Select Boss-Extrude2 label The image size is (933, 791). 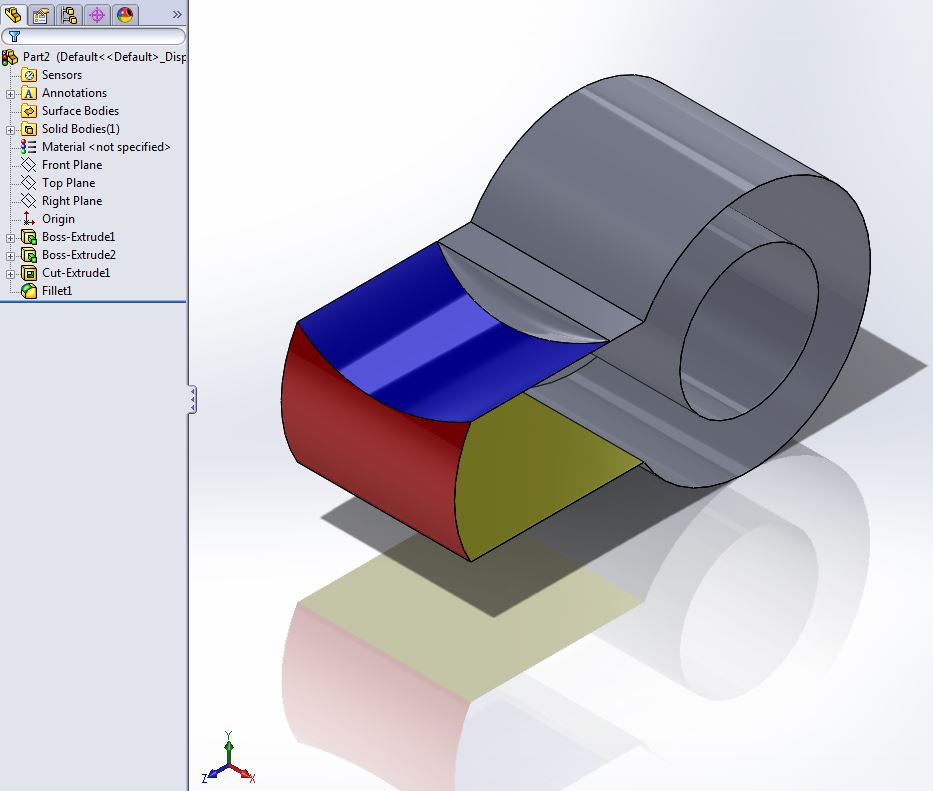[79, 254]
